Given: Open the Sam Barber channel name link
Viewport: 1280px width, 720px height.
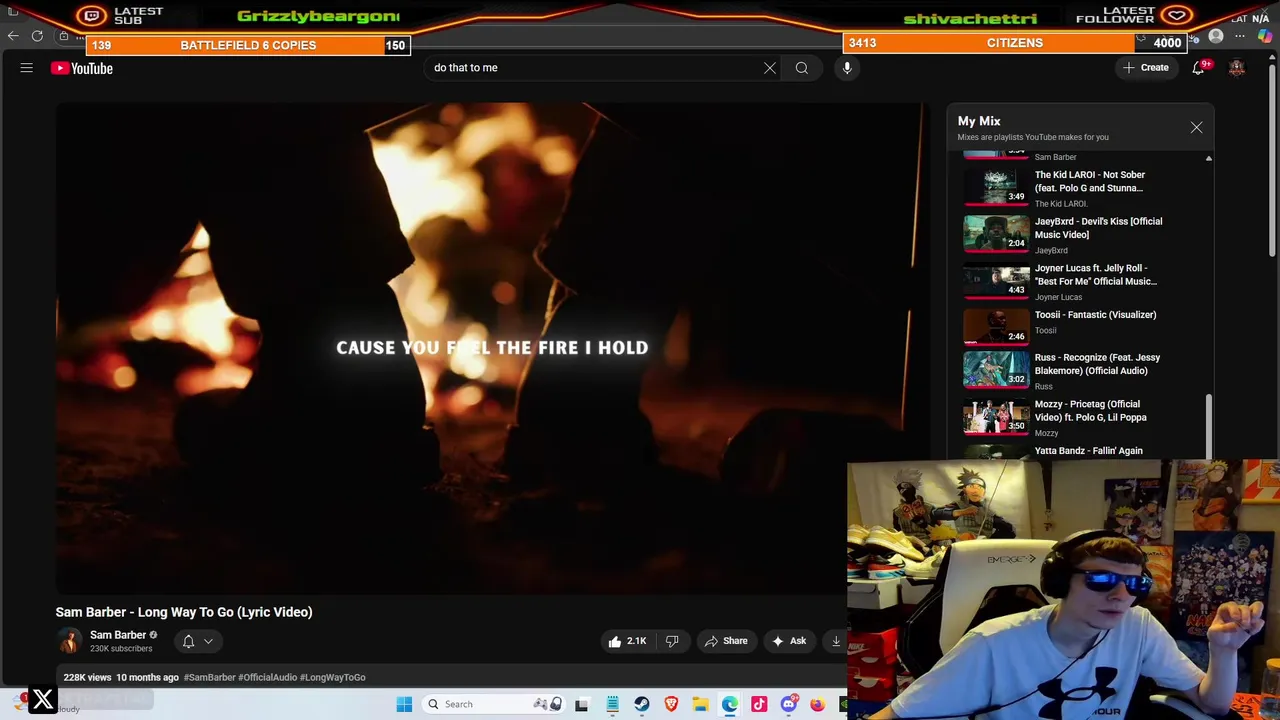Looking at the screenshot, I should (x=118, y=635).
